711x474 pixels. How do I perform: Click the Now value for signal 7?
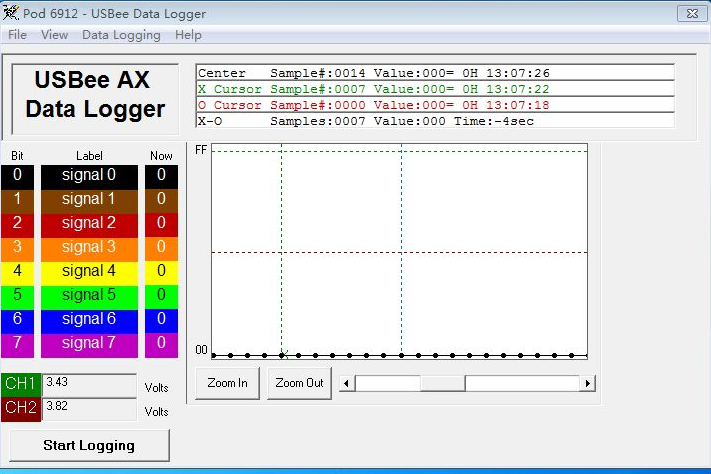tap(161, 345)
